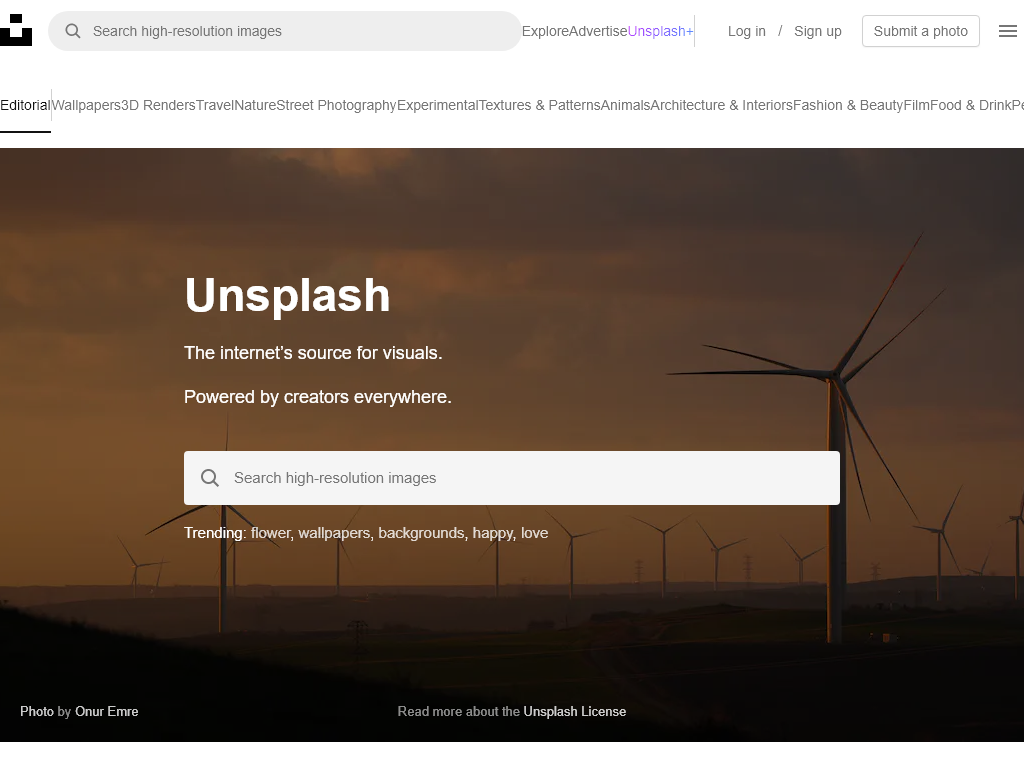Open the Unsplash License link

click(x=575, y=711)
